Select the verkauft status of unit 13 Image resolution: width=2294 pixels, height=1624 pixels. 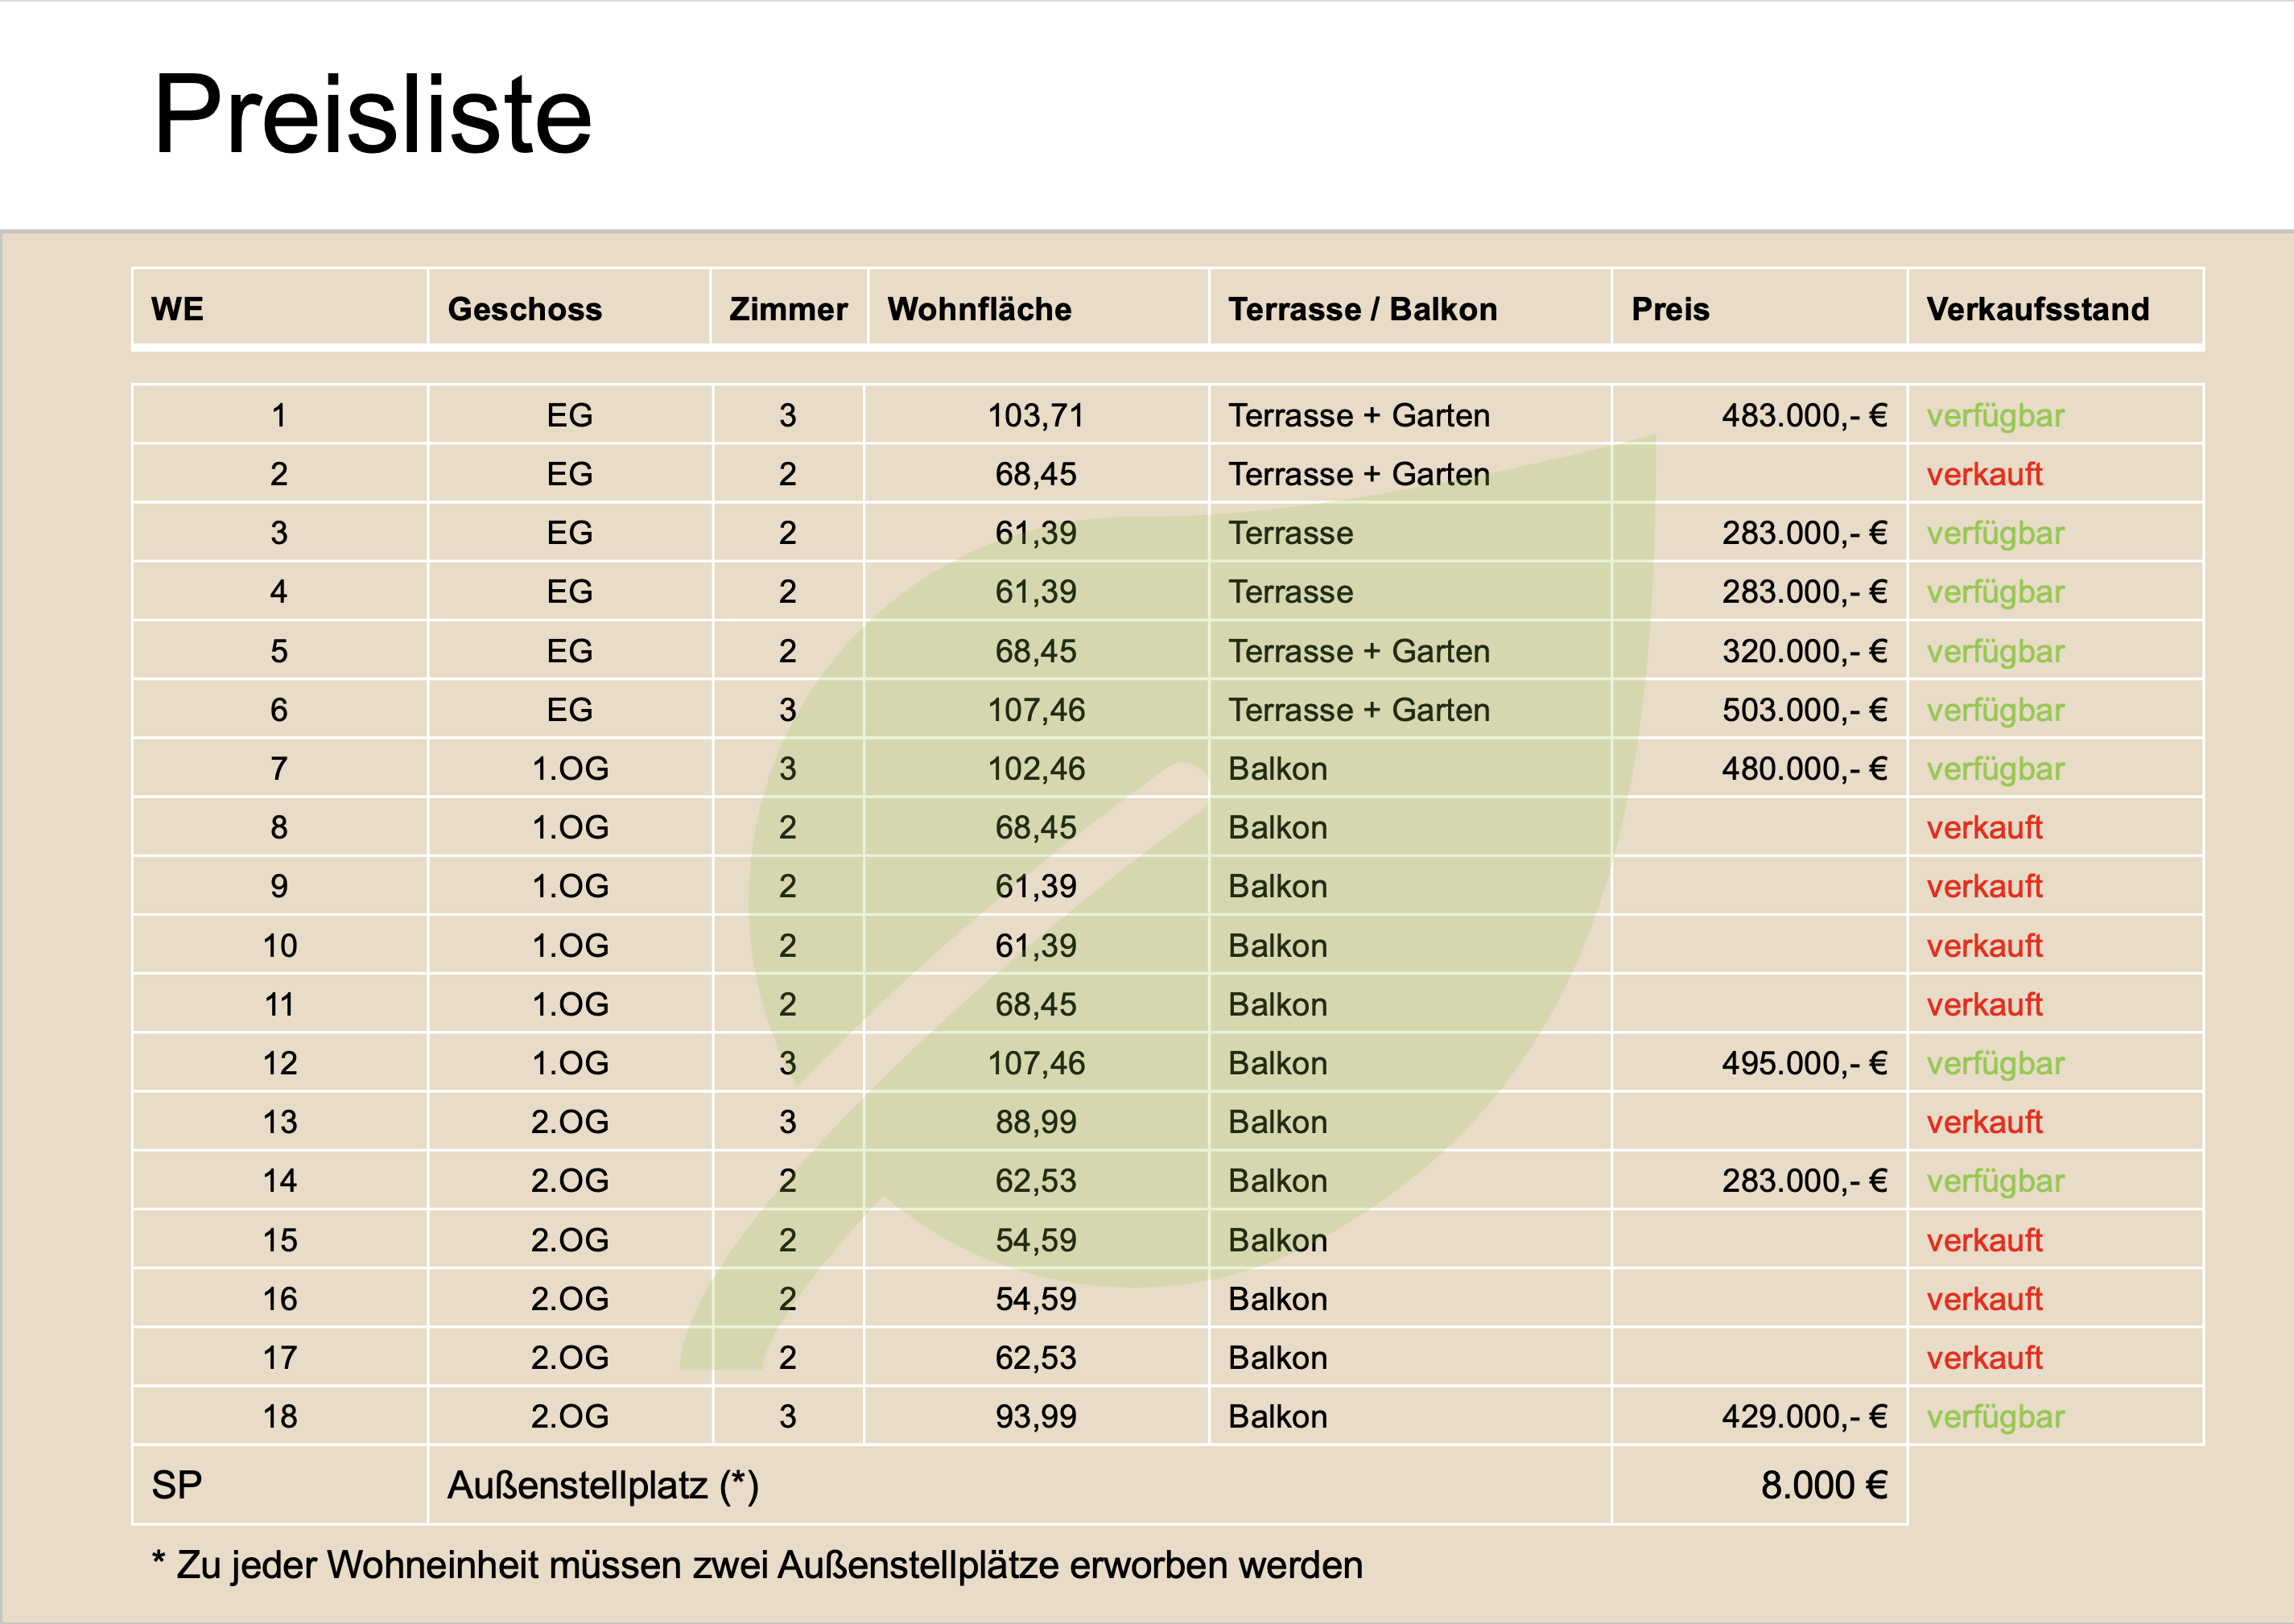(1984, 1122)
